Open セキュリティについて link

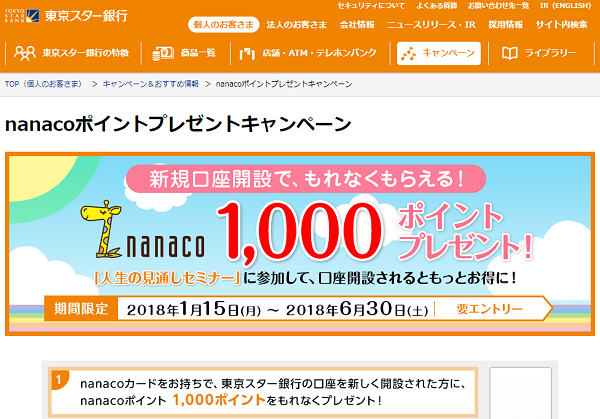coord(371,6)
